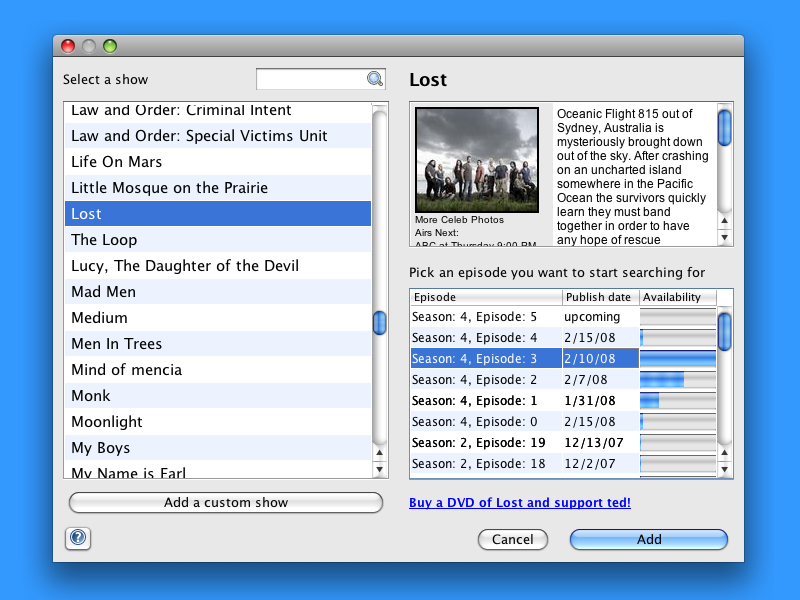Click the Add button
The width and height of the screenshot is (800, 600).
(x=648, y=539)
